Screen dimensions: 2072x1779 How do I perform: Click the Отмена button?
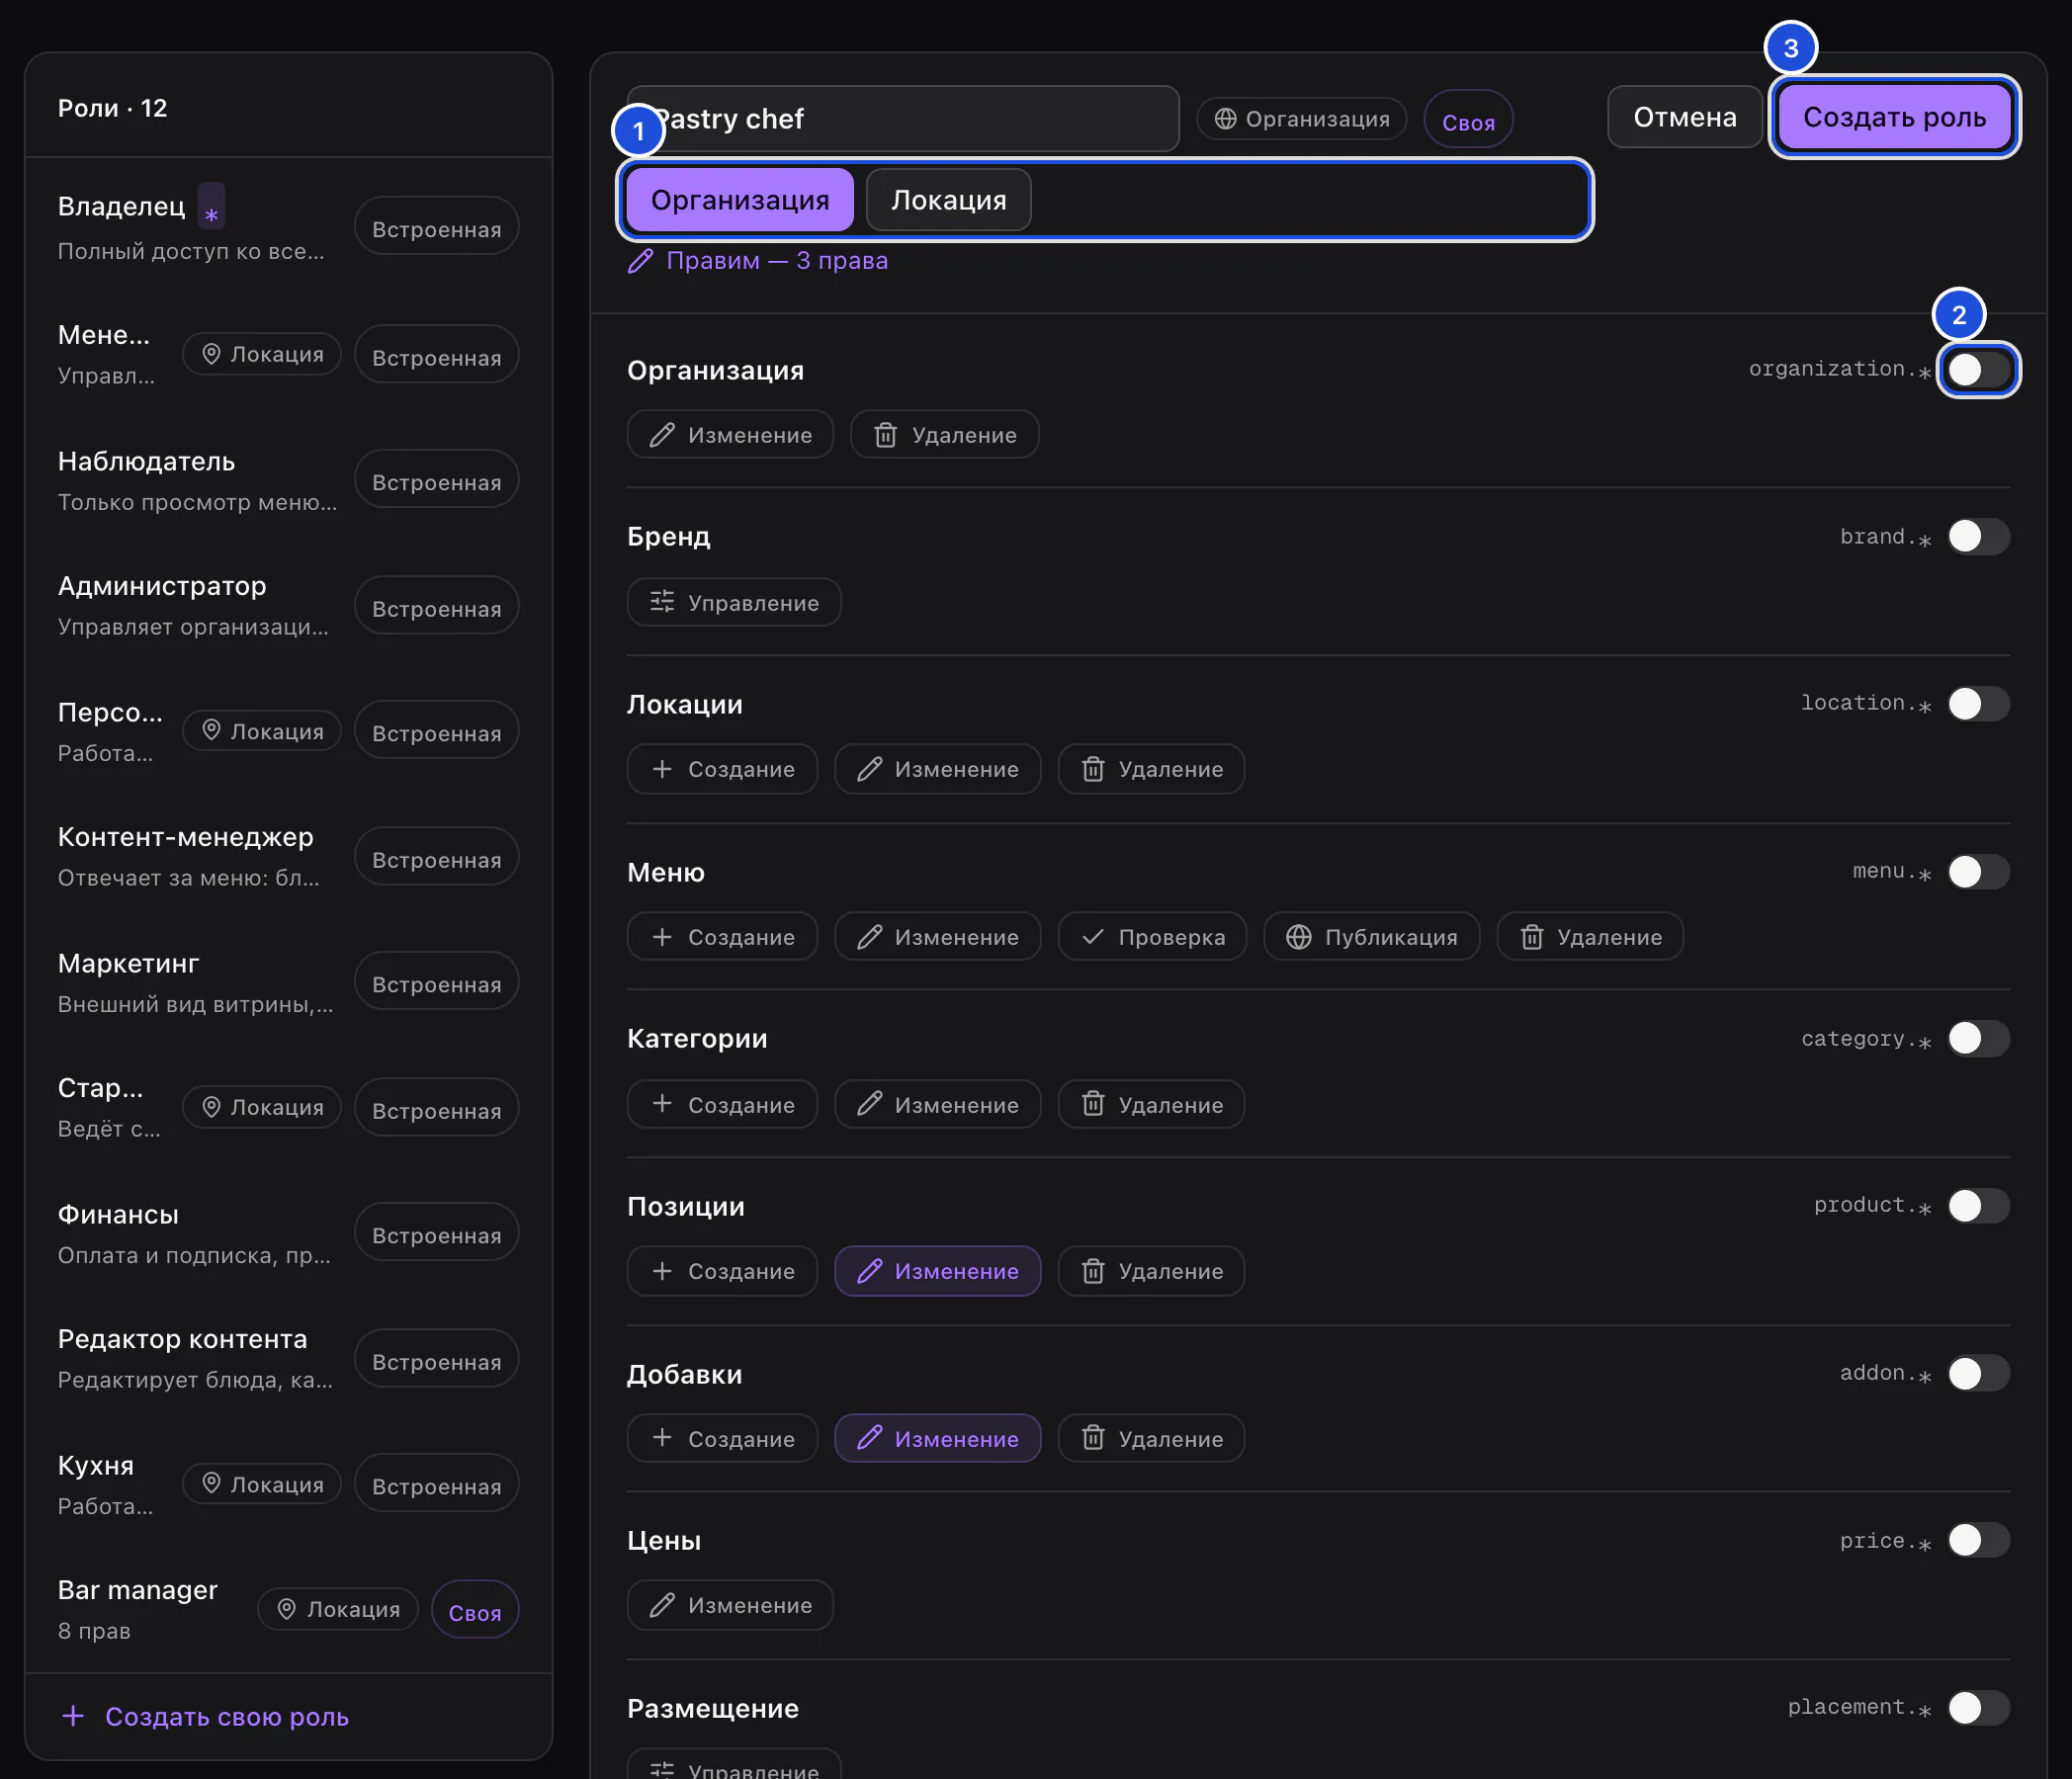[x=1684, y=117]
